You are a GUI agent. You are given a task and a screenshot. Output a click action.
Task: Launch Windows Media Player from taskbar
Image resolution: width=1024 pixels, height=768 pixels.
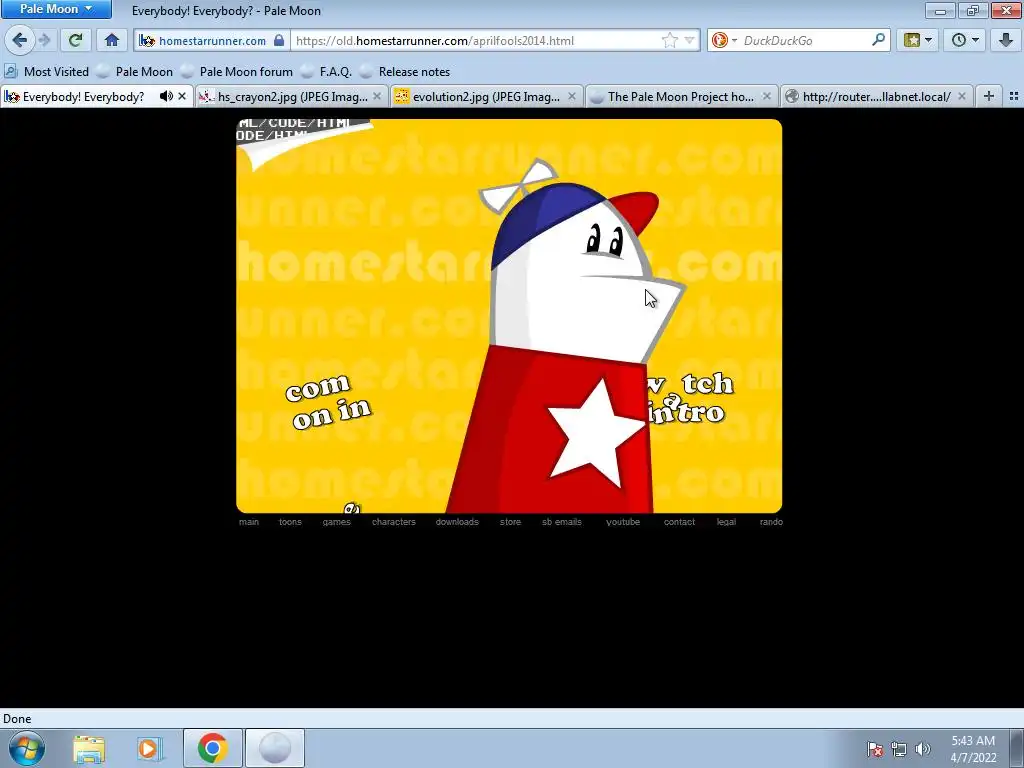pyautogui.click(x=149, y=748)
